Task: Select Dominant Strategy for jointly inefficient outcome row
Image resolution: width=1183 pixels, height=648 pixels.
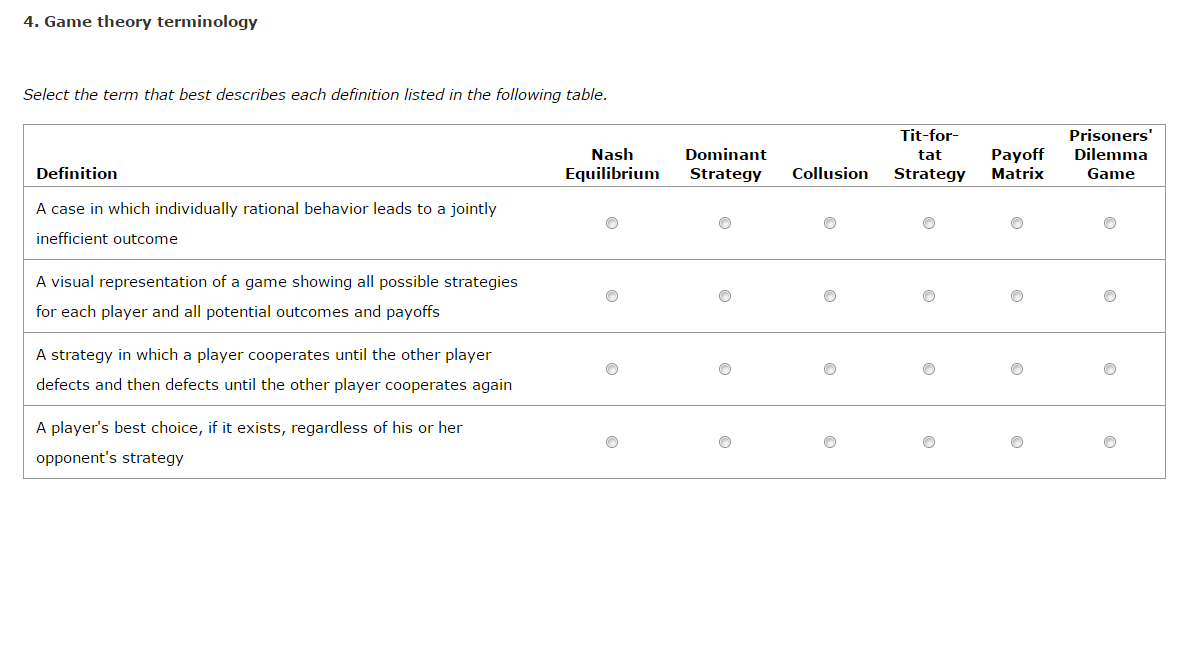Action: 725,223
